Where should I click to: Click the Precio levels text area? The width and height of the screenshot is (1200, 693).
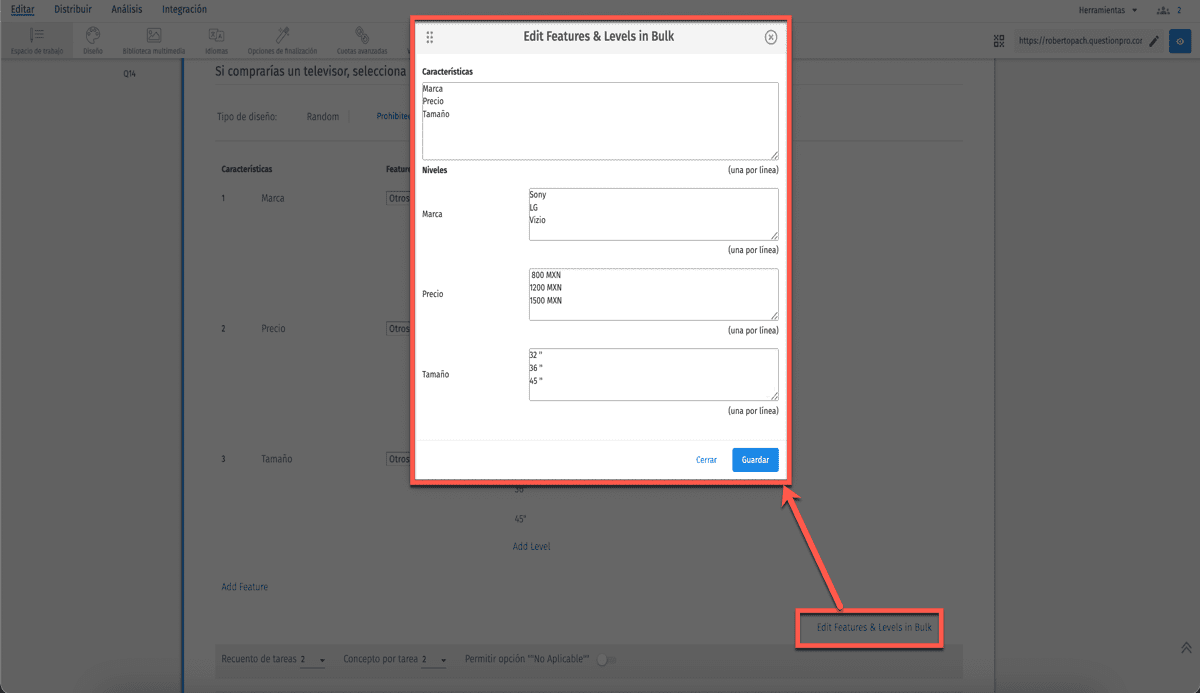coord(653,294)
